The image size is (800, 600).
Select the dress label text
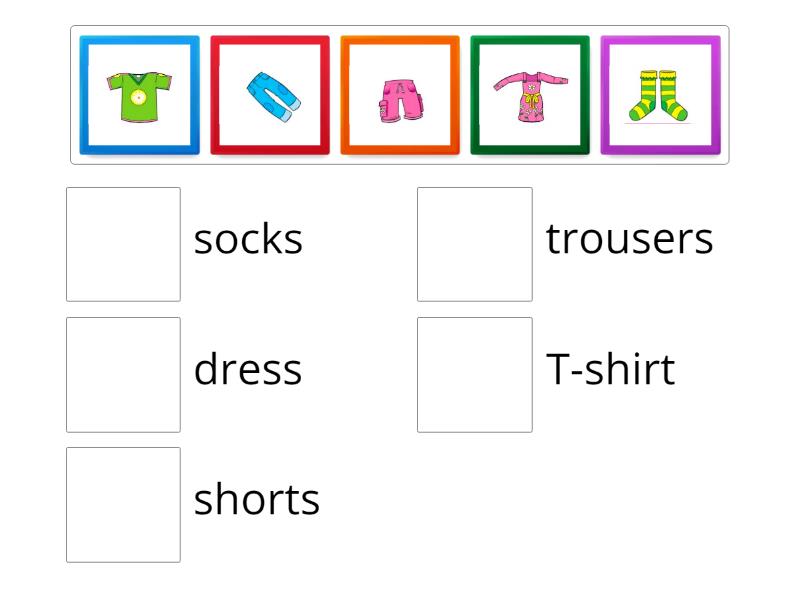(x=247, y=369)
